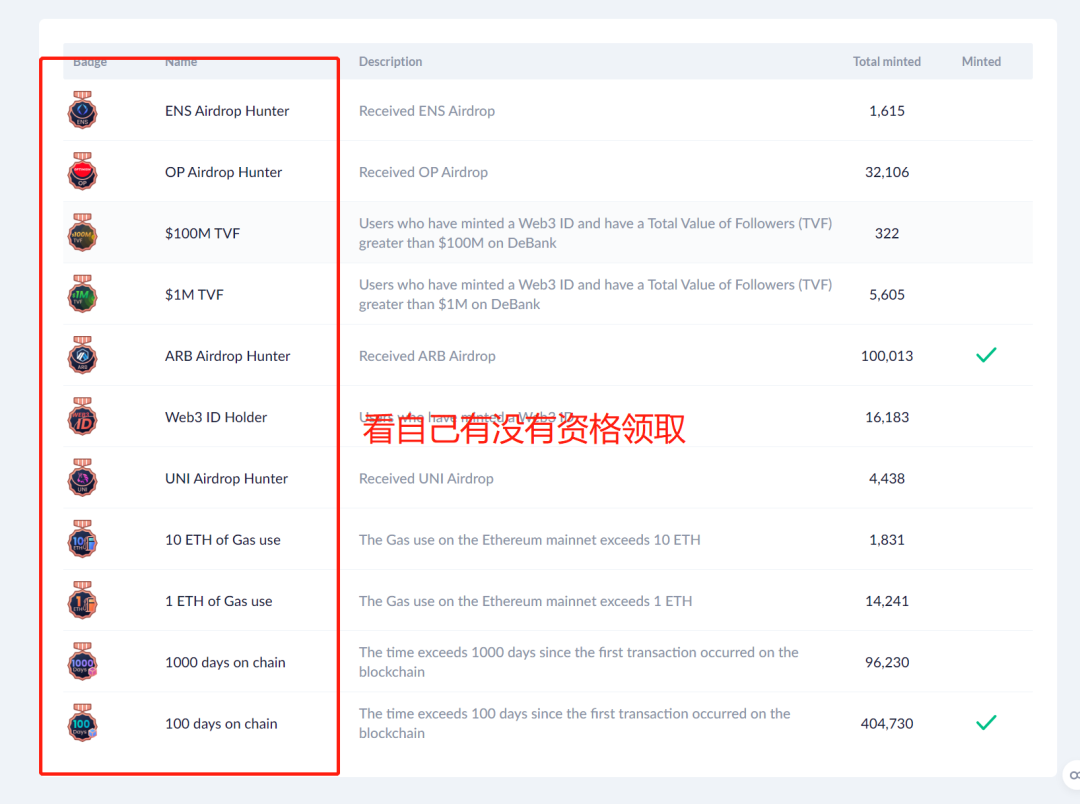Select the Web3 ID Holder name
Image resolution: width=1080 pixels, height=804 pixels.
pos(216,418)
